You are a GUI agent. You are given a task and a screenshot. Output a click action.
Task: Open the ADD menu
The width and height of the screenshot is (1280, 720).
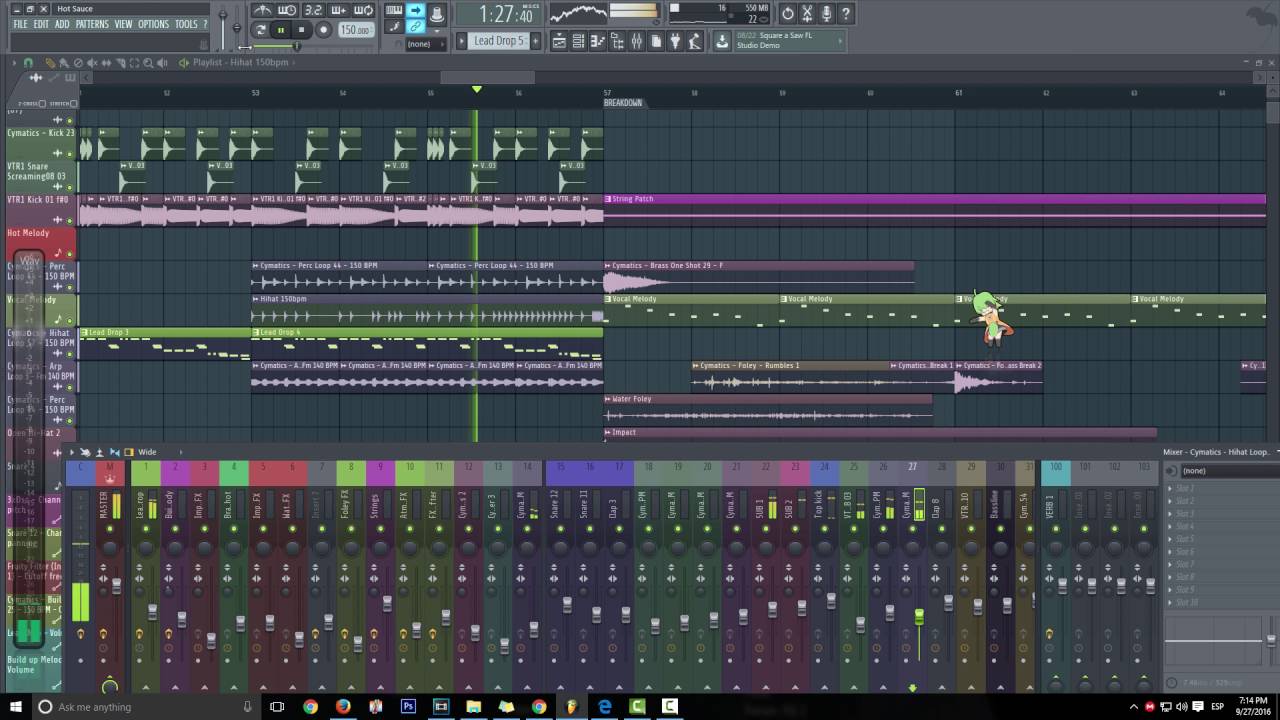[62, 24]
